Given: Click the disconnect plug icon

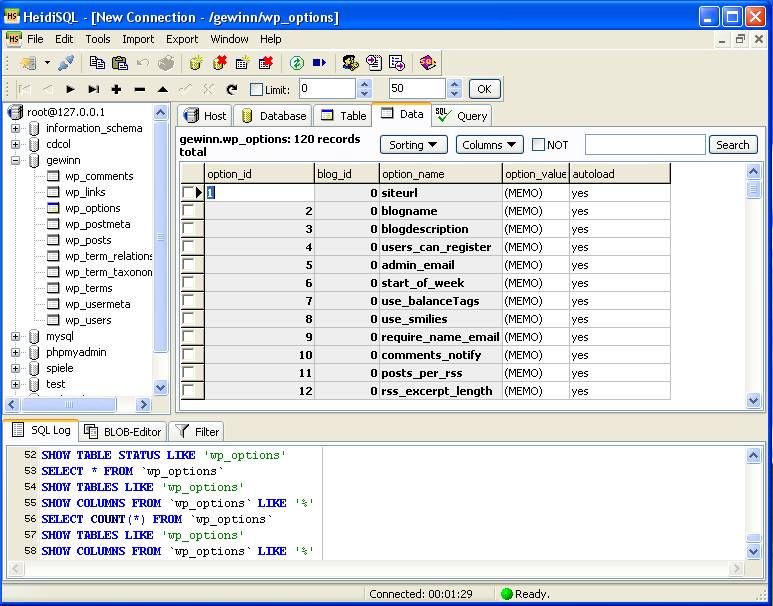Looking at the screenshot, I should tap(66, 63).
